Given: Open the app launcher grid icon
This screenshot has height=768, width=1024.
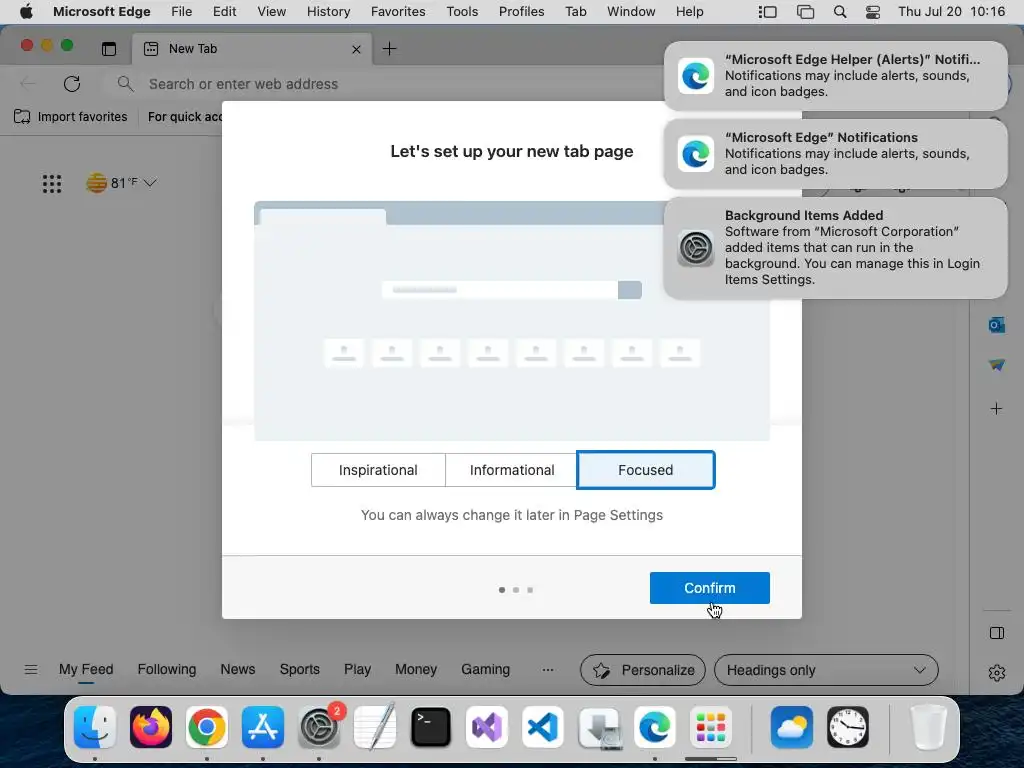Looking at the screenshot, I should [x=52, y=184].
